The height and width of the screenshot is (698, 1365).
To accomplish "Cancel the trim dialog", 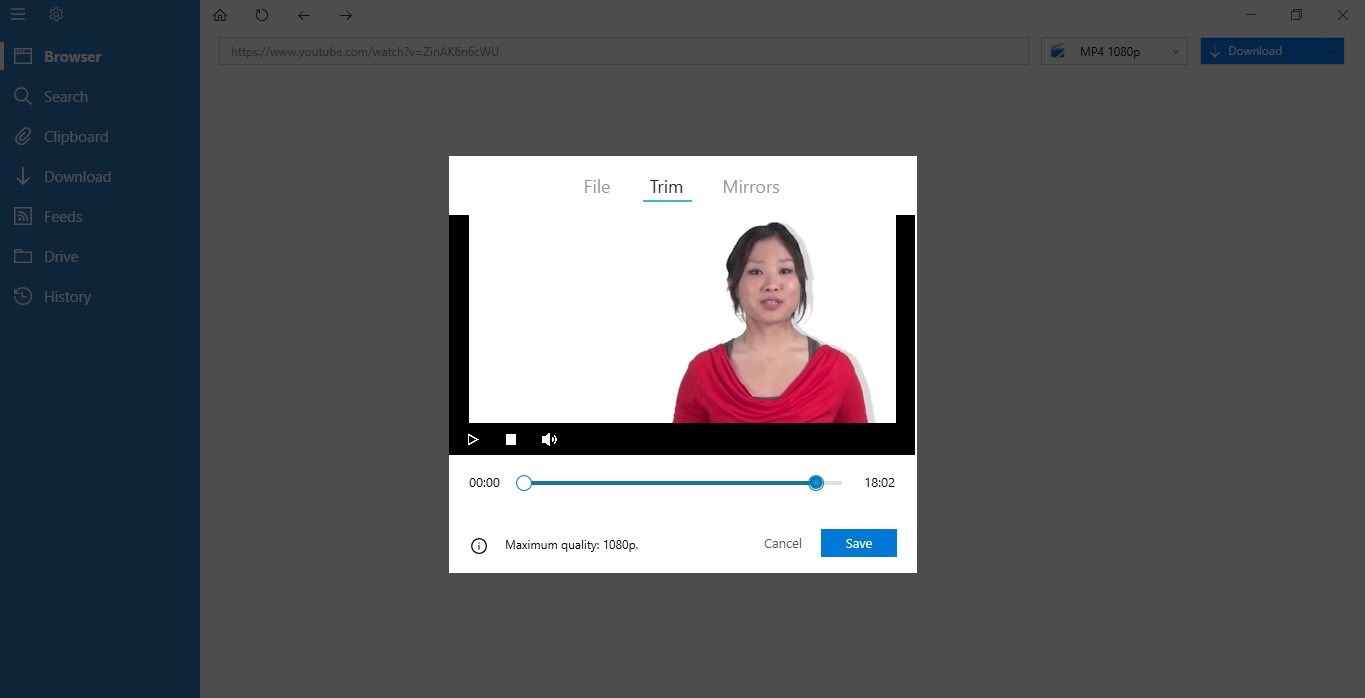I will pyautogui.click(x=782, y=543).
